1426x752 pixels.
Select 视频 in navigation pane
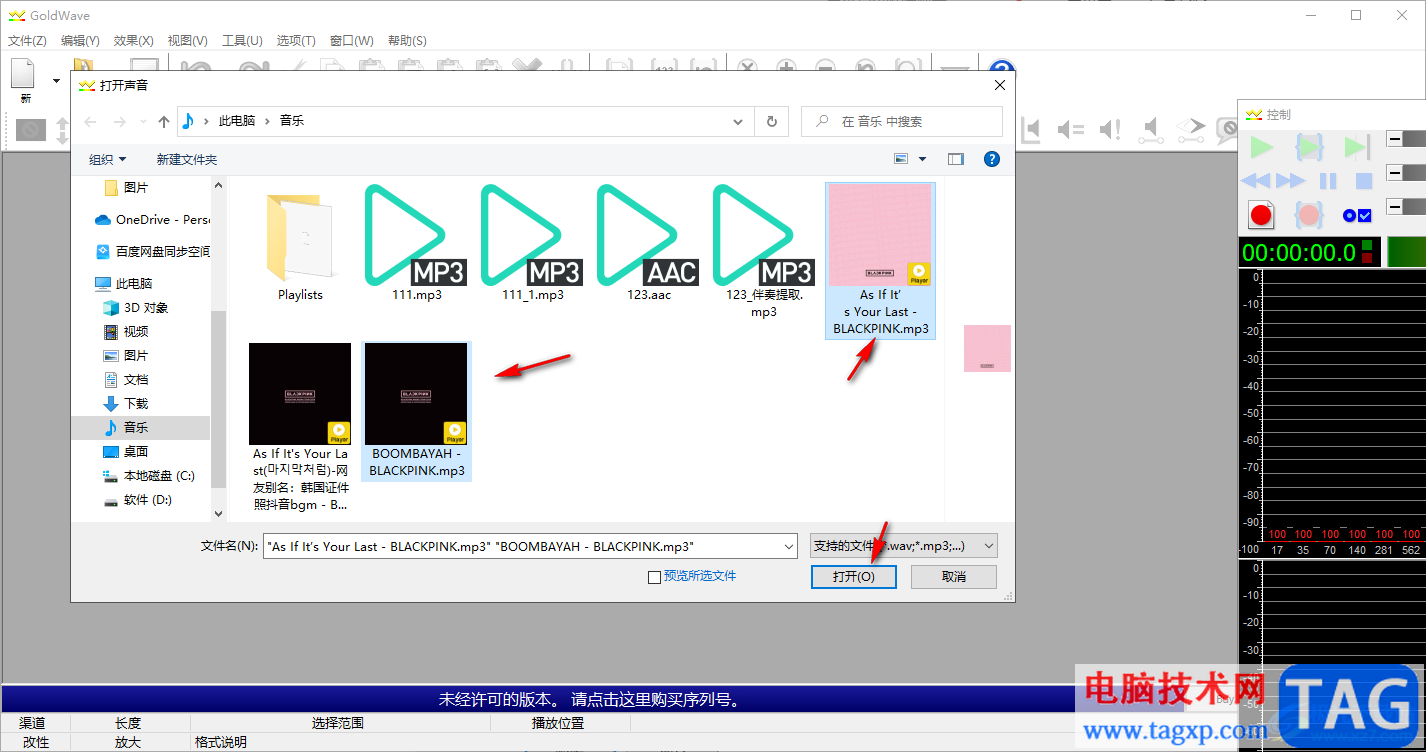136,331
